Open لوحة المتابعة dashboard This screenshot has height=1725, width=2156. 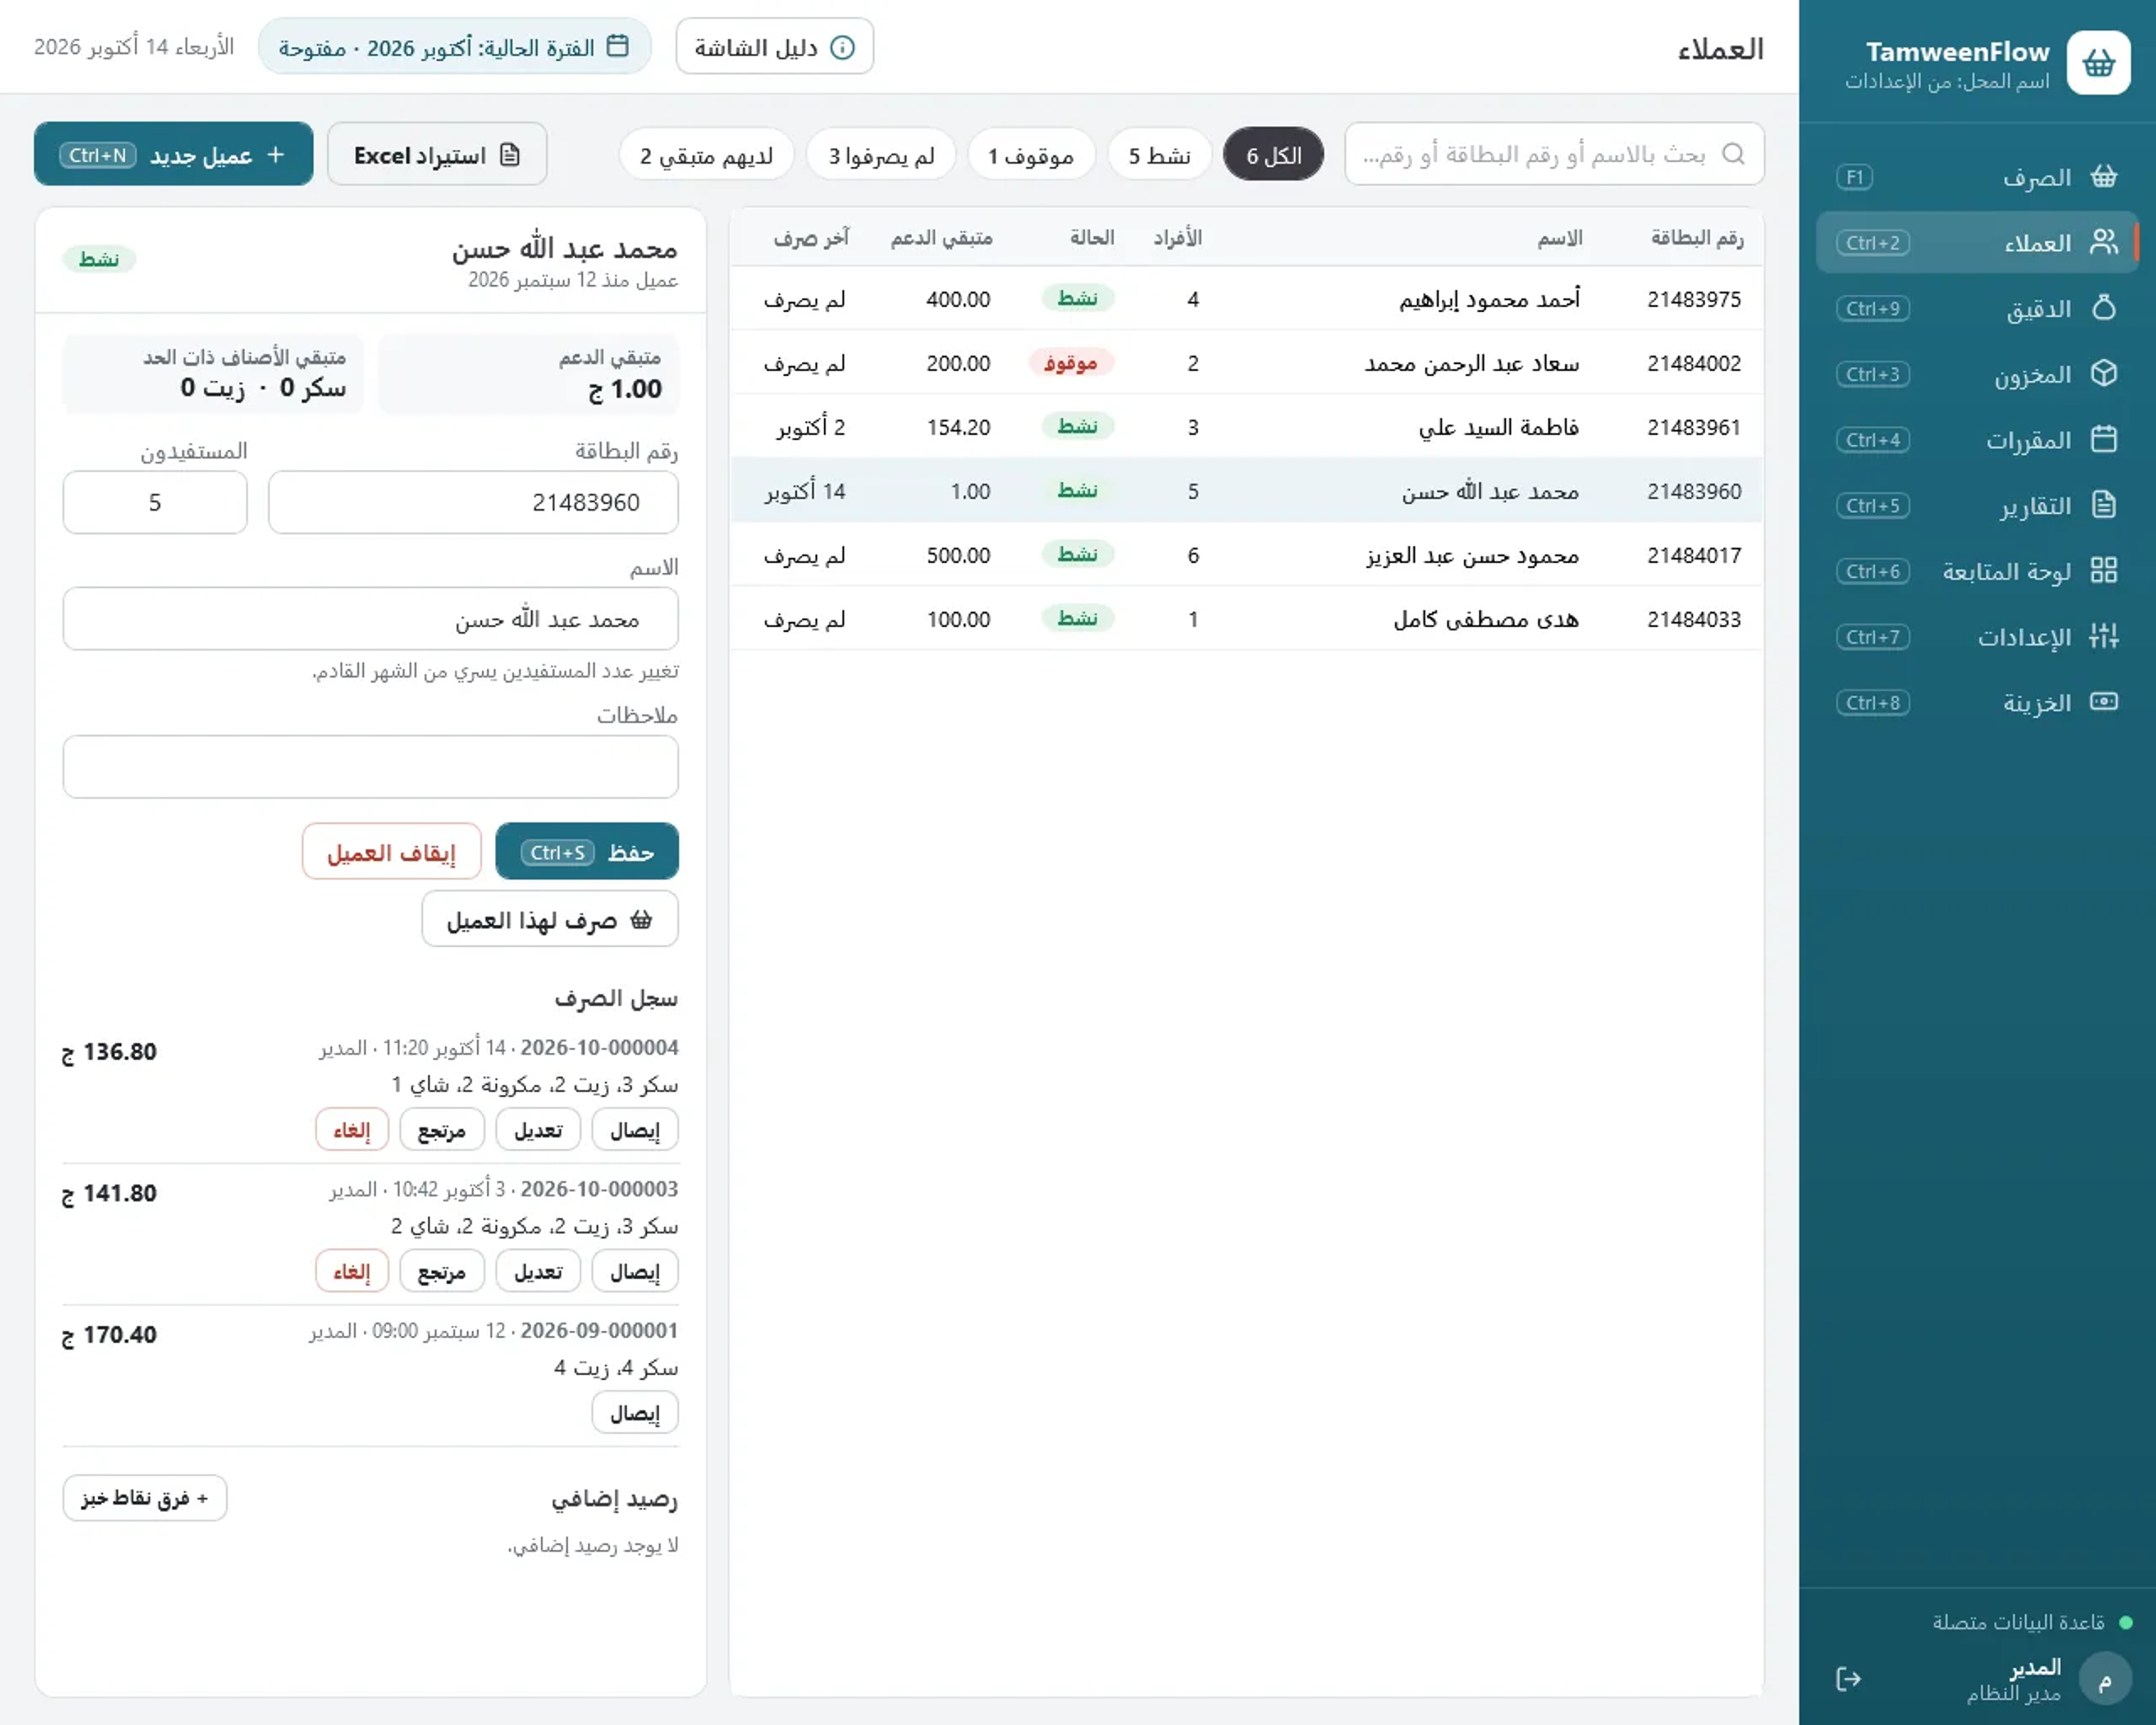pyautogui.click(x=1976, y=571)
